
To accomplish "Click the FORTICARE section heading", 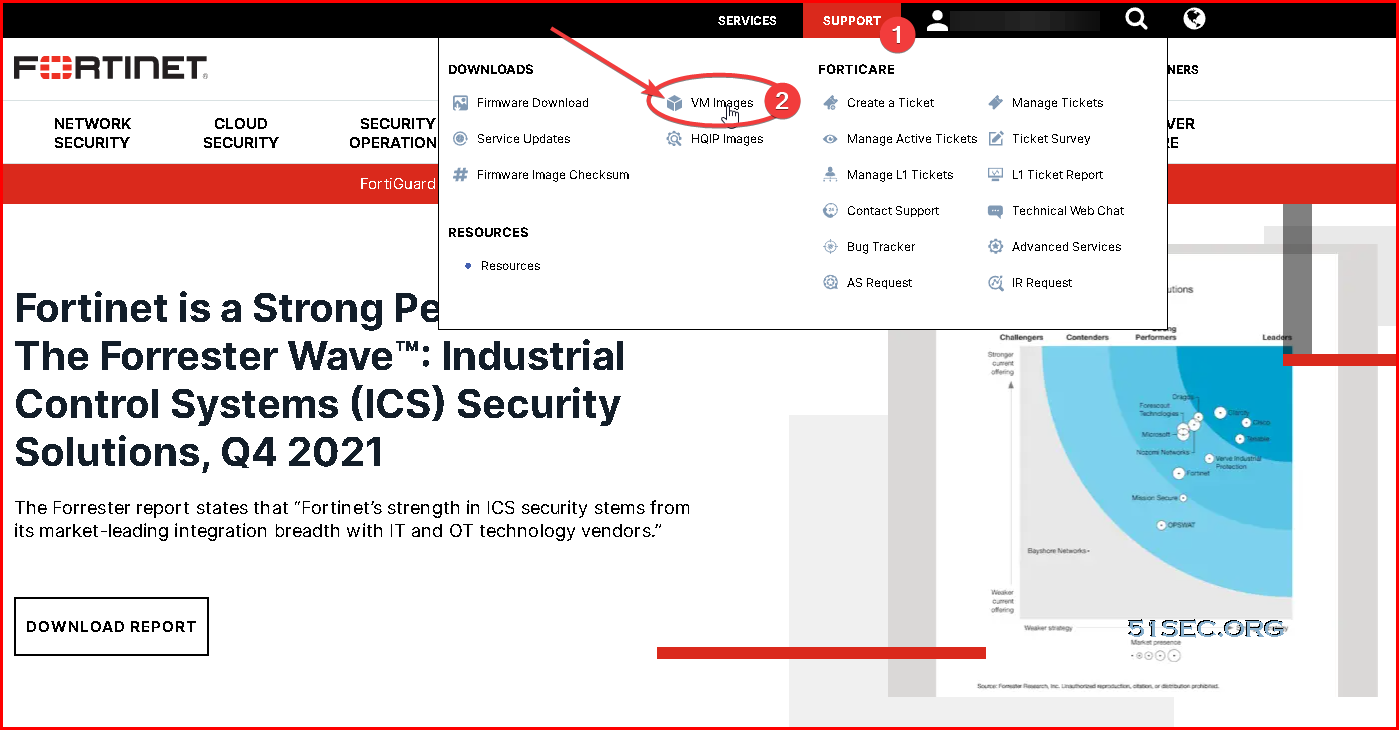I will pos(856,70).
